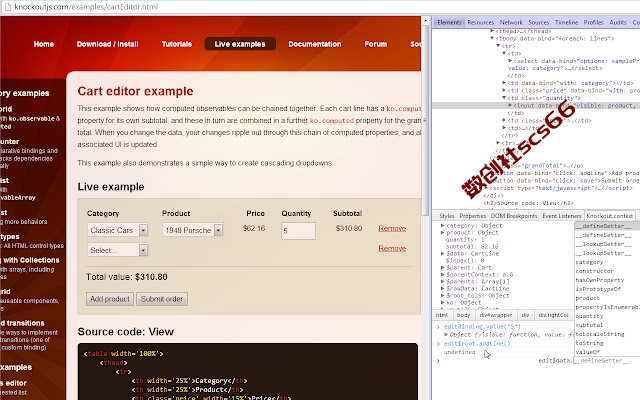
Task: Click the Add product button
Action: (x=110, y=299)
